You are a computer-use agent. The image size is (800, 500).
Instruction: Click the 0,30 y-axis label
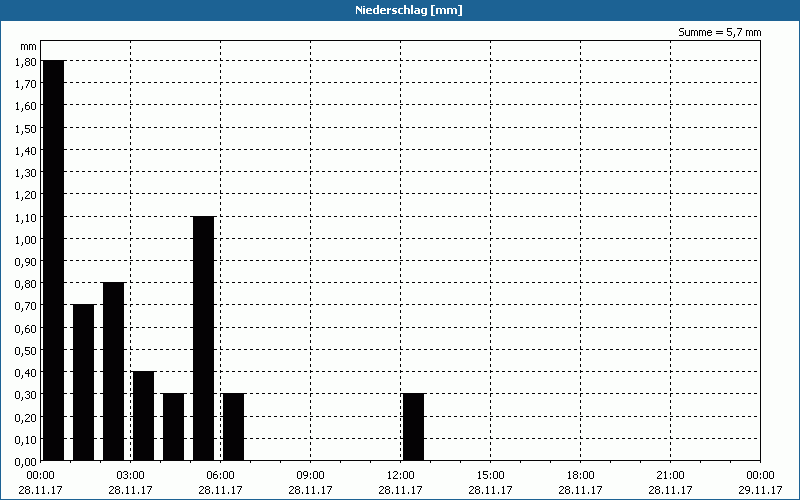pyautogui.click(x=26, y=394)
